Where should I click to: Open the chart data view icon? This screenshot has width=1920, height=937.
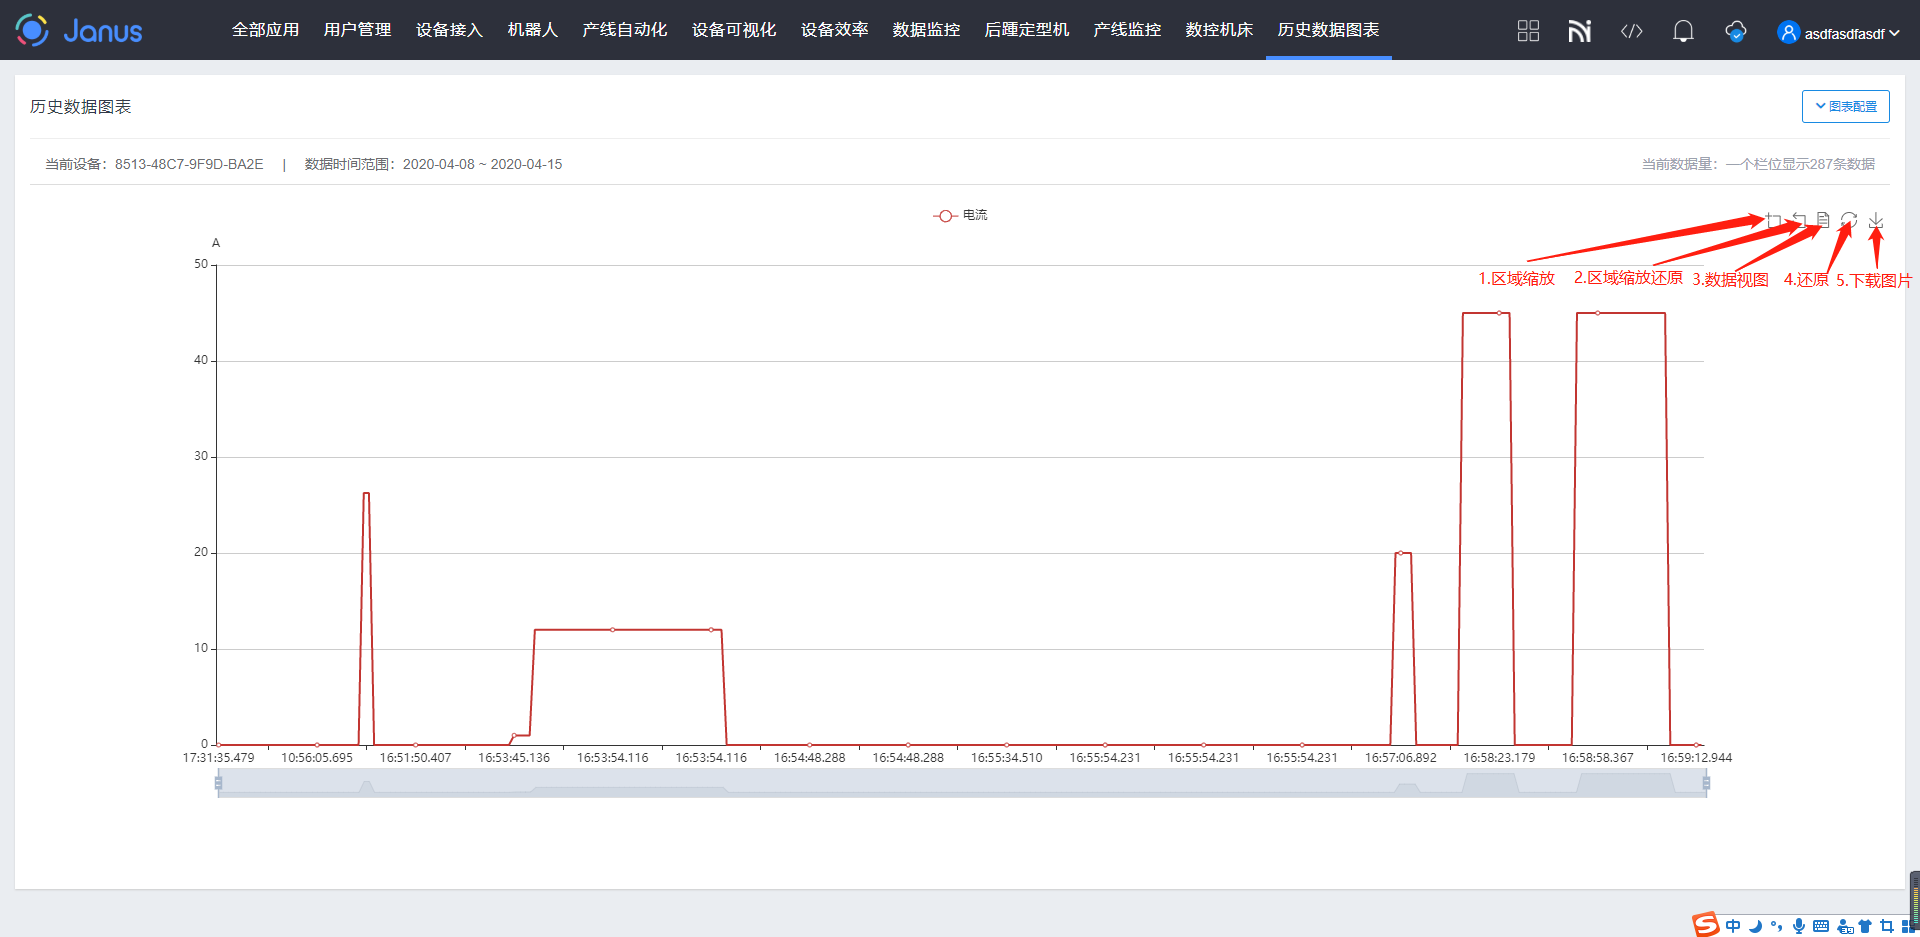pos(1823,220)
